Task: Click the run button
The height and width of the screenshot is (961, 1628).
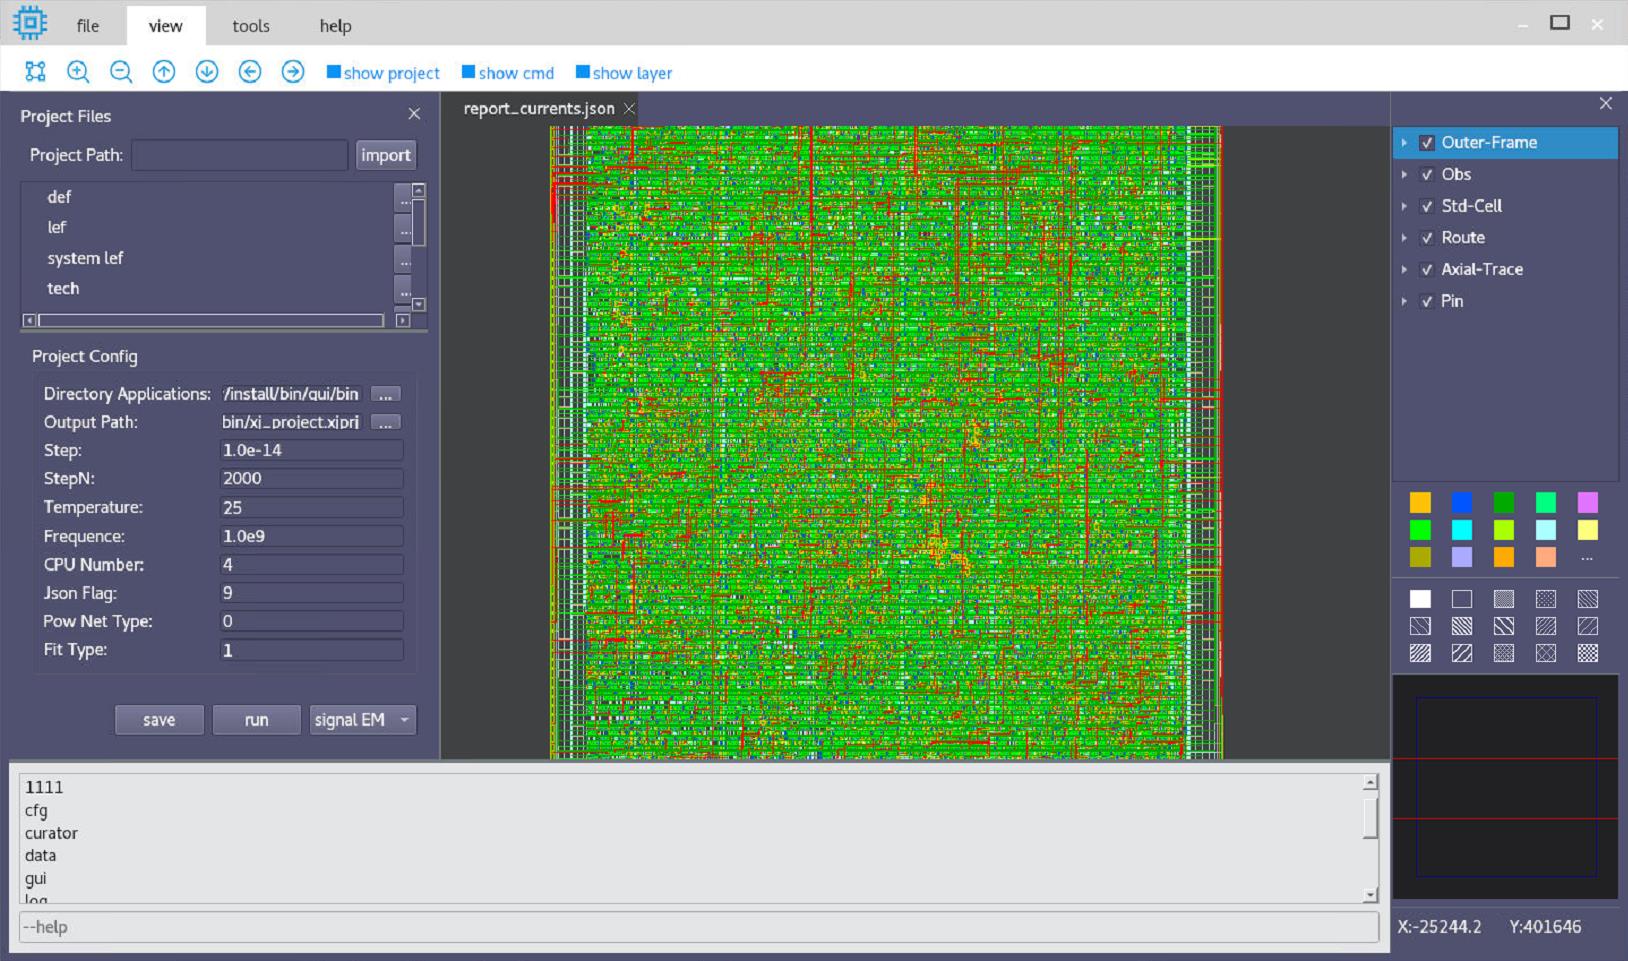Action: (x=256, y=720)
